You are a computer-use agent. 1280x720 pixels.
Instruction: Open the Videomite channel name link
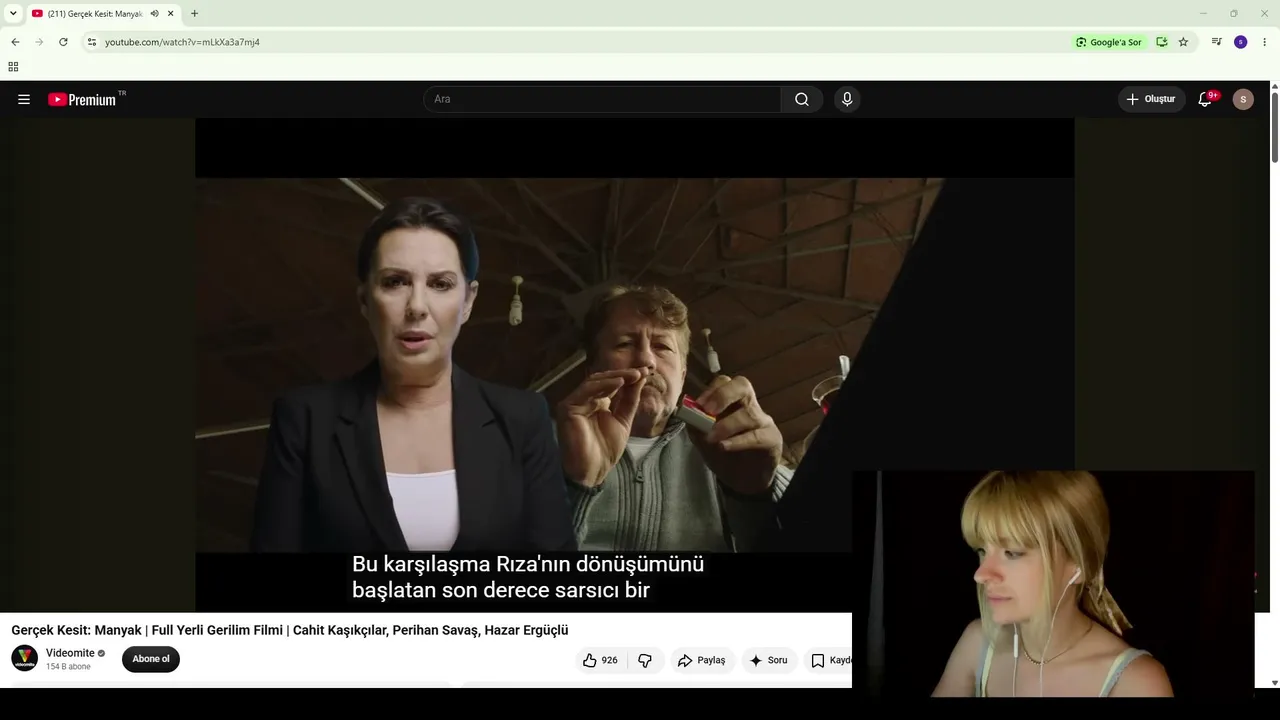click(x=70, y=653)
